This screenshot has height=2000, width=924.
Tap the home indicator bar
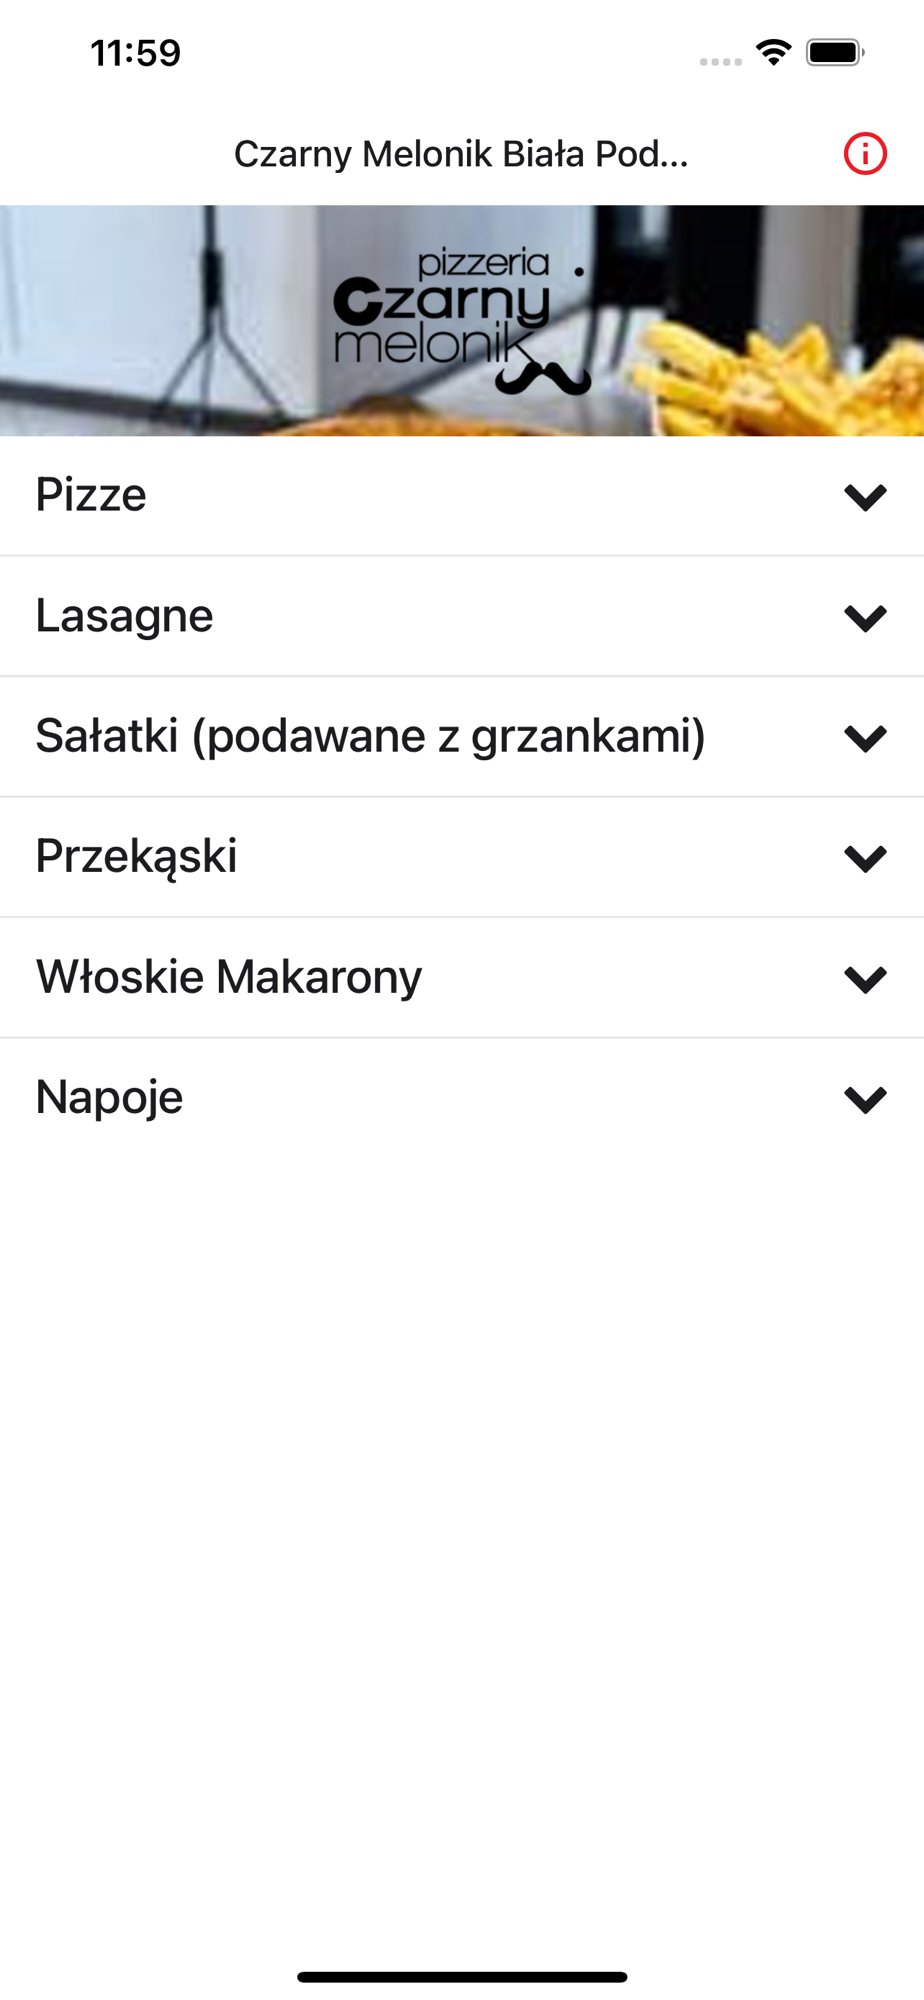pyautogui.click(x=462, y=1977)
